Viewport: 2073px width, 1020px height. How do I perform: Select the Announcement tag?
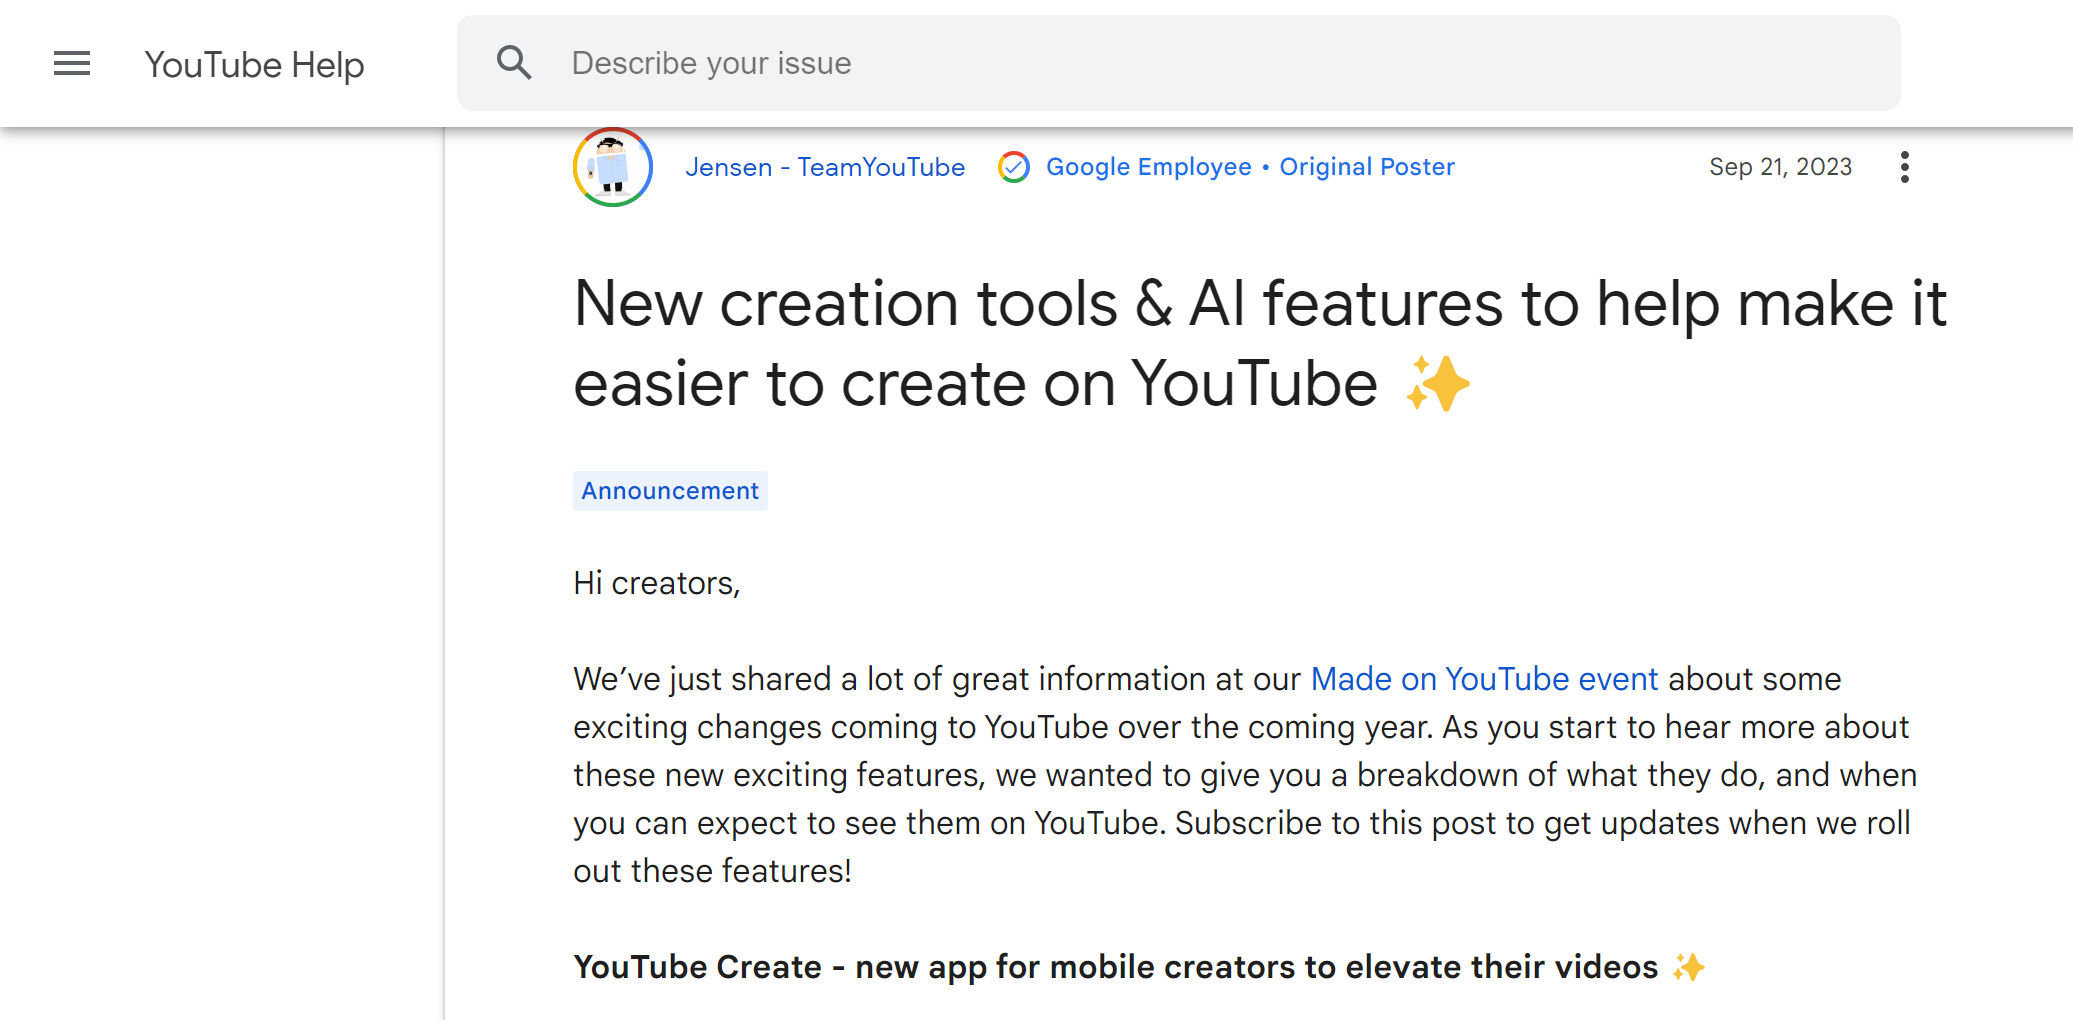tap(670, 491)
